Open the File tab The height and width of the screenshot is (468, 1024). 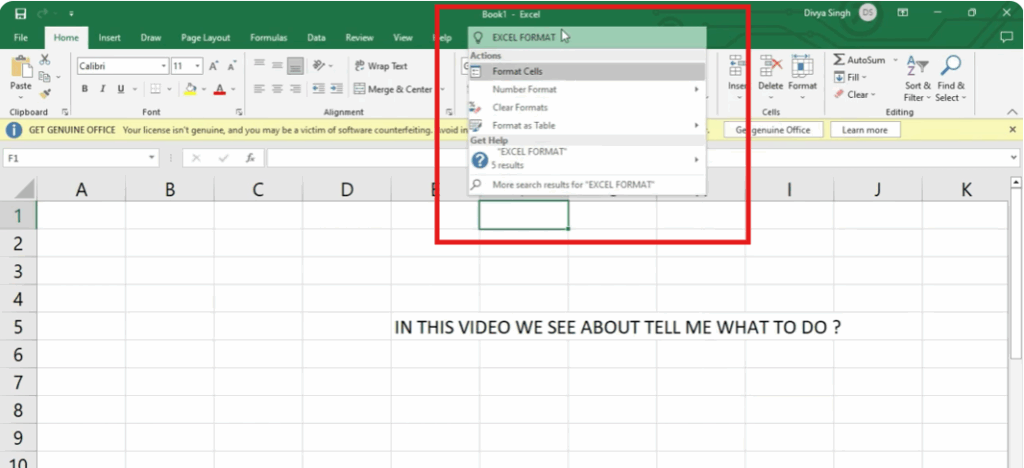pos(21,38)
